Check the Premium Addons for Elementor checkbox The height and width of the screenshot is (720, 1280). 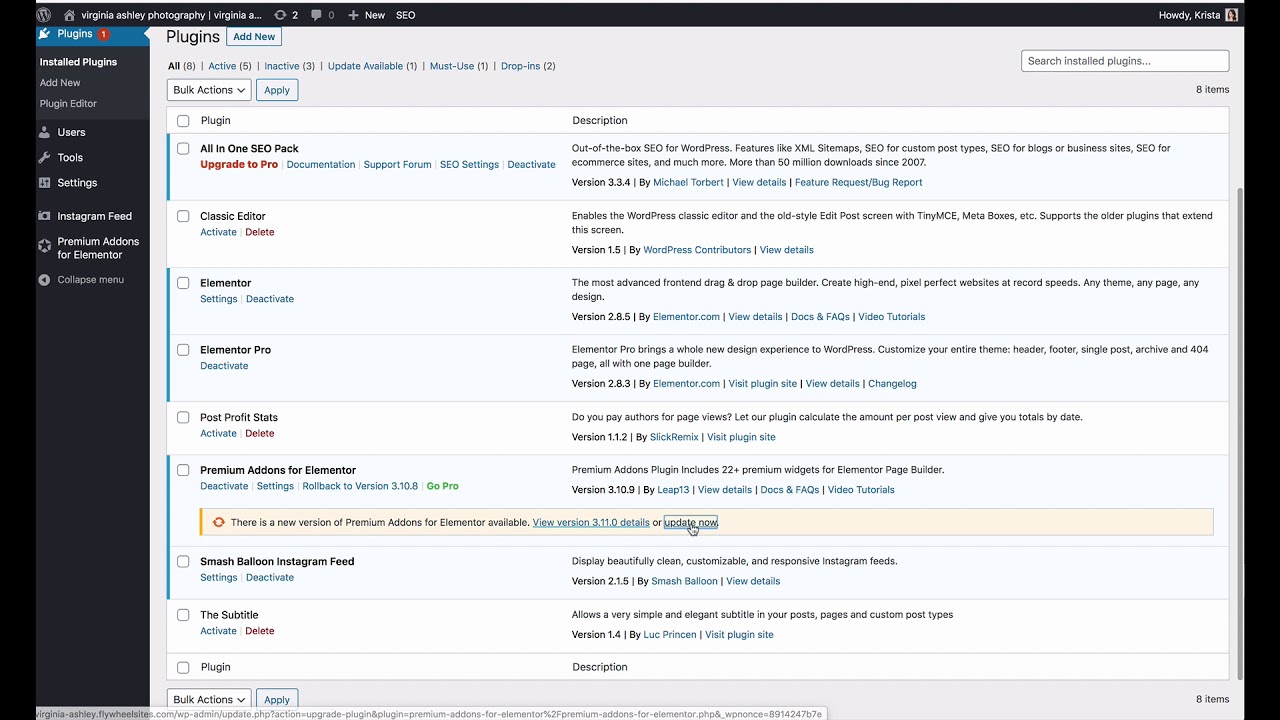[x=183, y=470]
